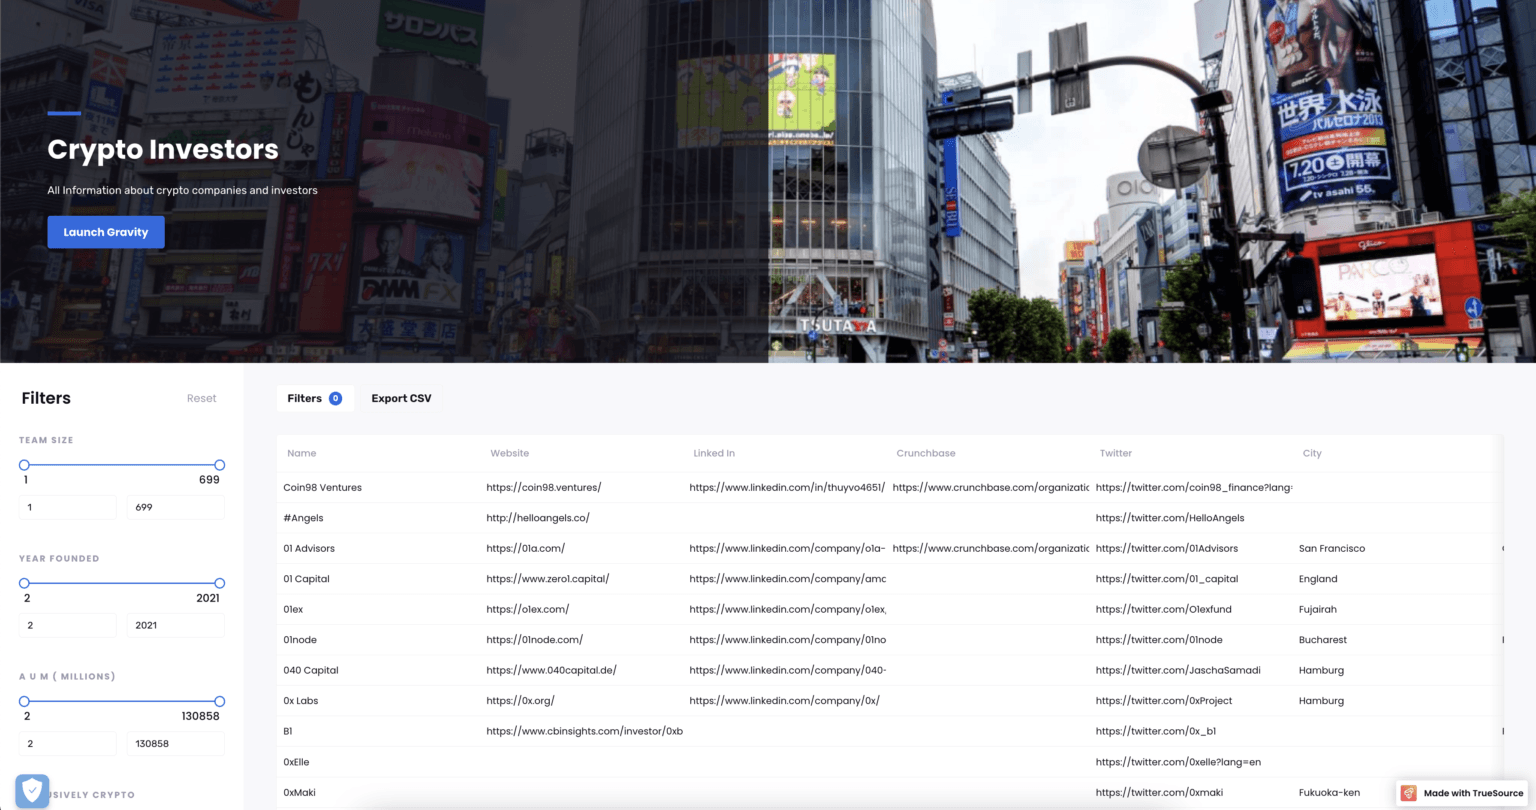Sort by the Name column header

pos(301,453)
